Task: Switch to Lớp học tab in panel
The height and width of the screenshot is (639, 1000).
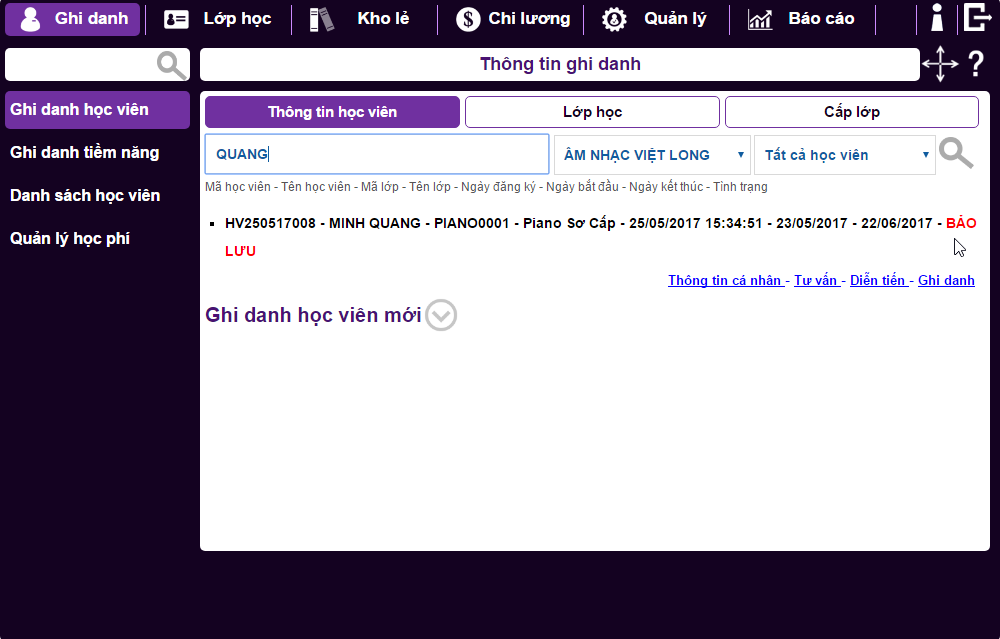Action: click(592, 112)
